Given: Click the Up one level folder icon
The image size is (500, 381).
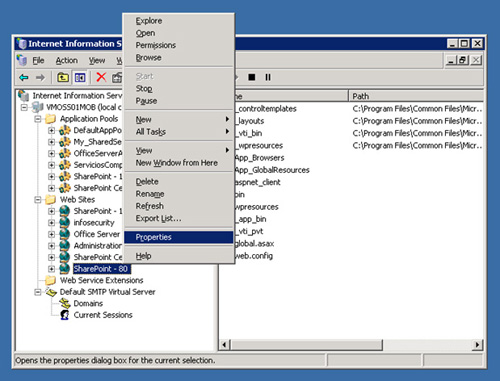Looking at the screenshot, I should coord(63,78).
